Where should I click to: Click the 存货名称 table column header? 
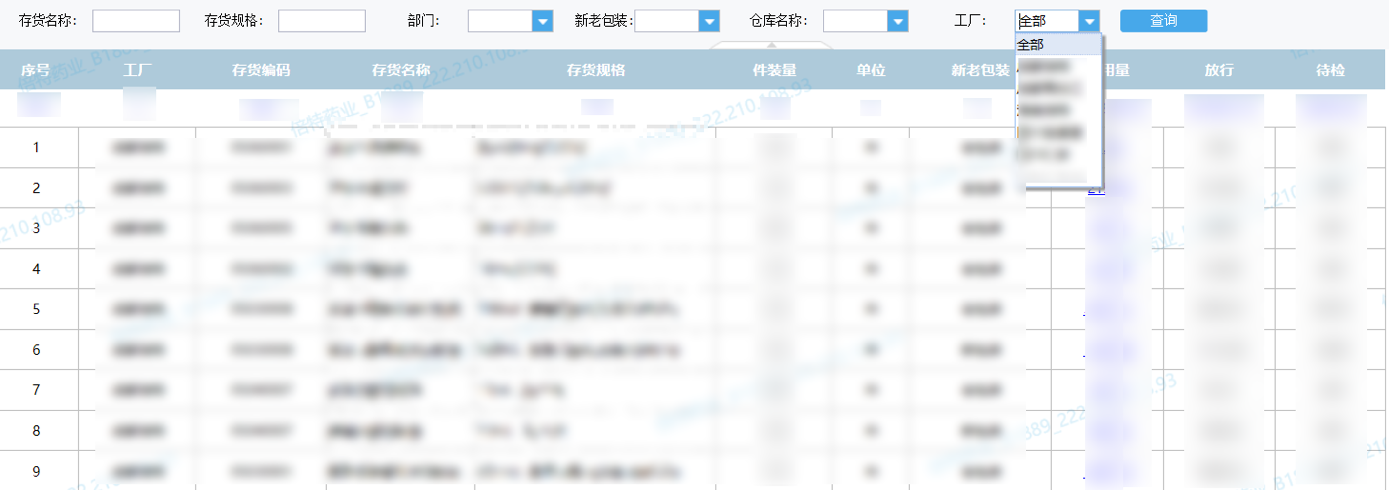point(401,71)
